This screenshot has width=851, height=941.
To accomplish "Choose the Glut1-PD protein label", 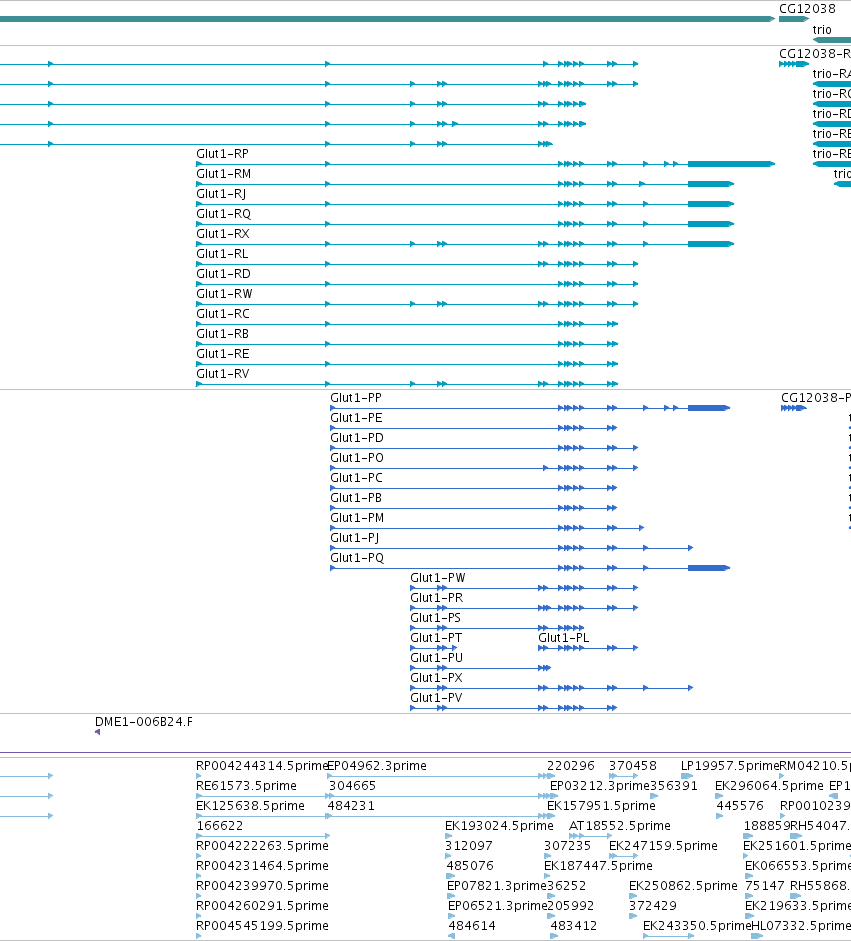I will [356, 438].
